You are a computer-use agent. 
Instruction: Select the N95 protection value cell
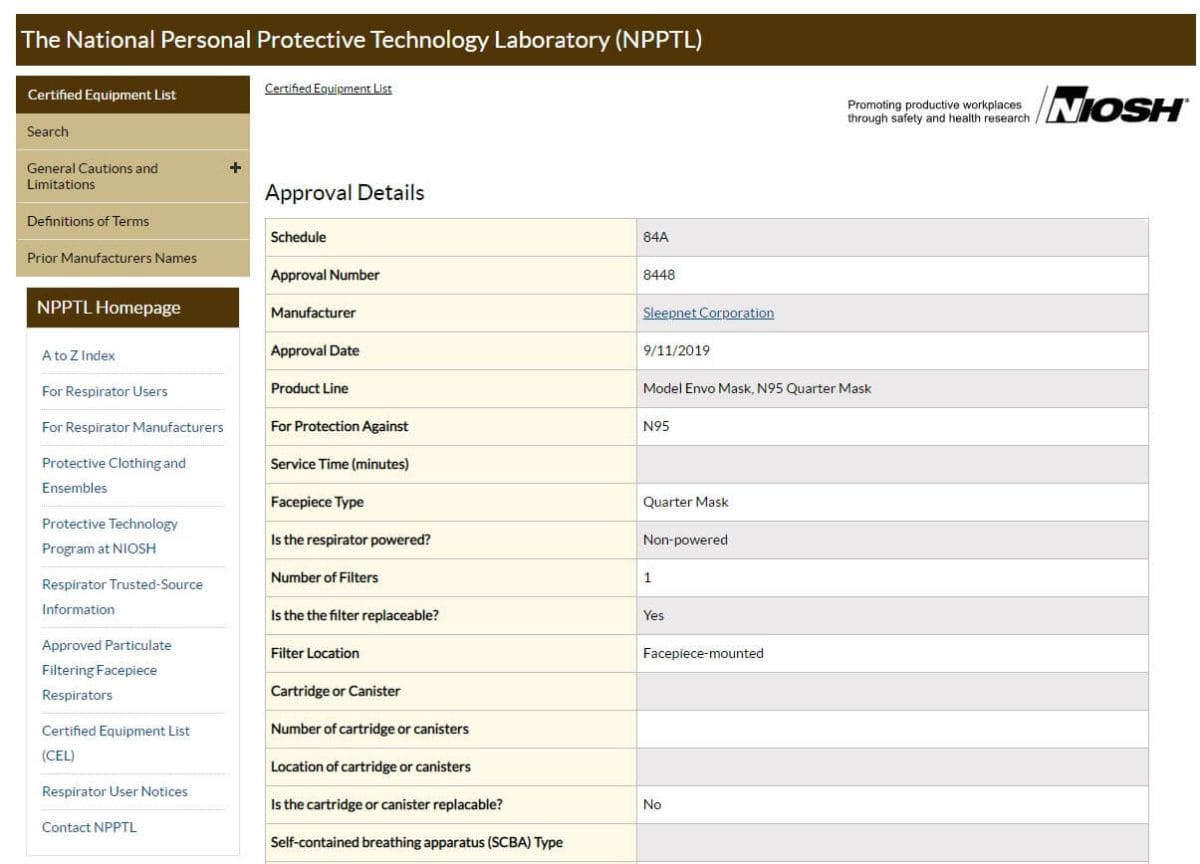click(x=892, y=427)
